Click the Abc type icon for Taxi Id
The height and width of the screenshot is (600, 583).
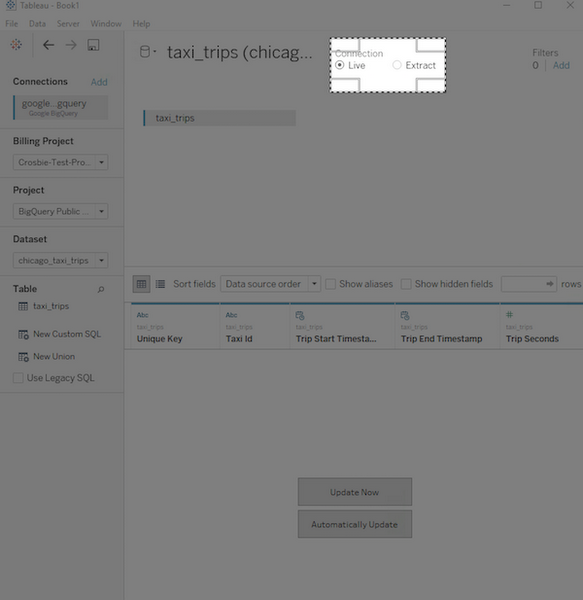[231, 315]
